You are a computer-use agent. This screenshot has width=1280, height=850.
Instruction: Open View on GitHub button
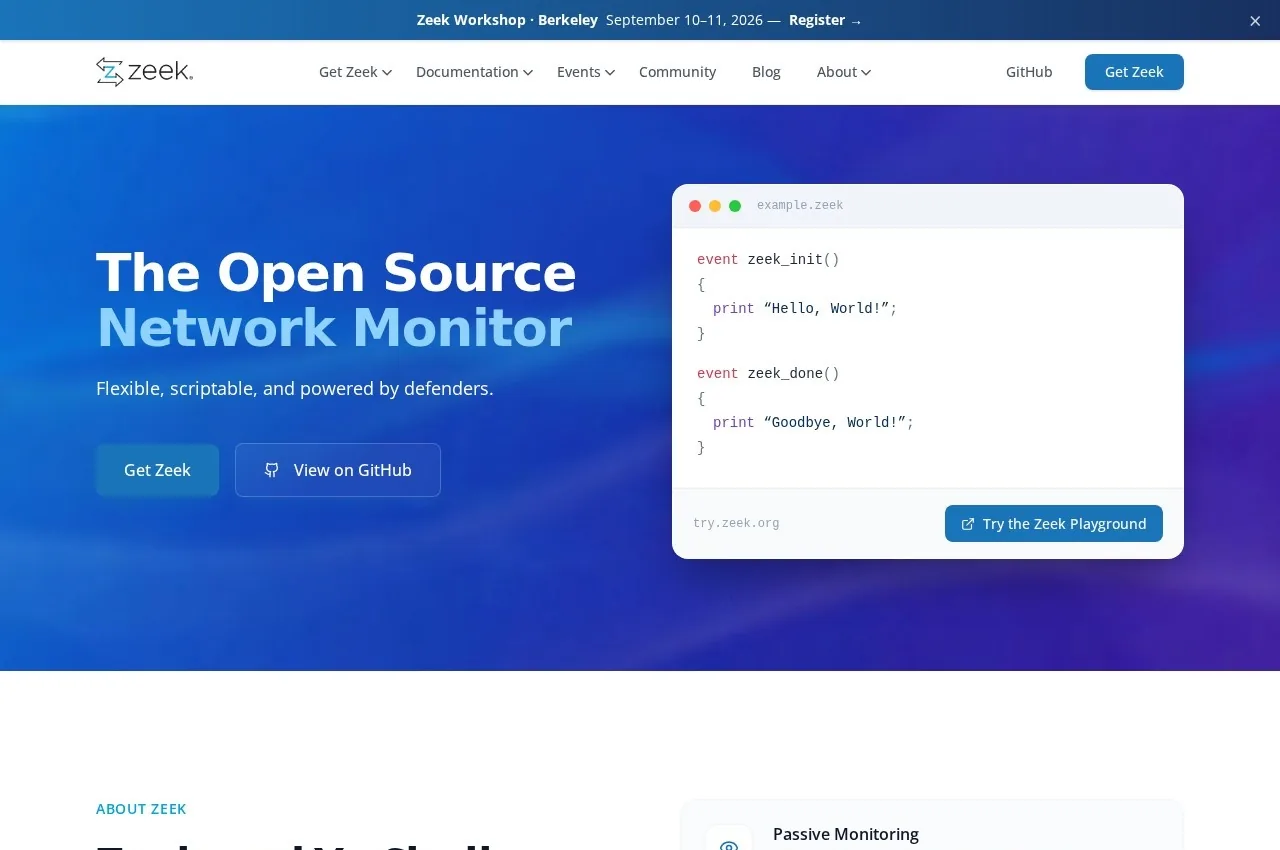(338, 470)
